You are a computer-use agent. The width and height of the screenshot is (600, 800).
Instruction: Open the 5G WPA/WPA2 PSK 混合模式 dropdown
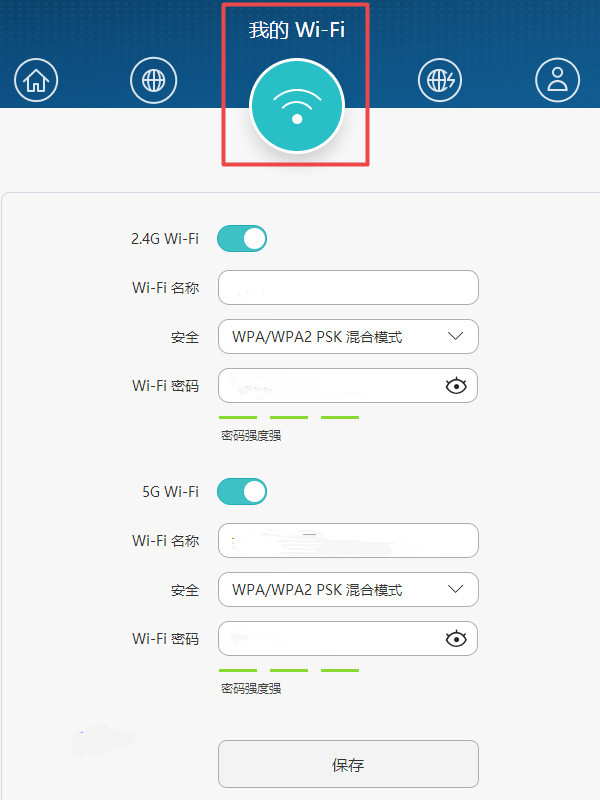(x=347, y=589)
